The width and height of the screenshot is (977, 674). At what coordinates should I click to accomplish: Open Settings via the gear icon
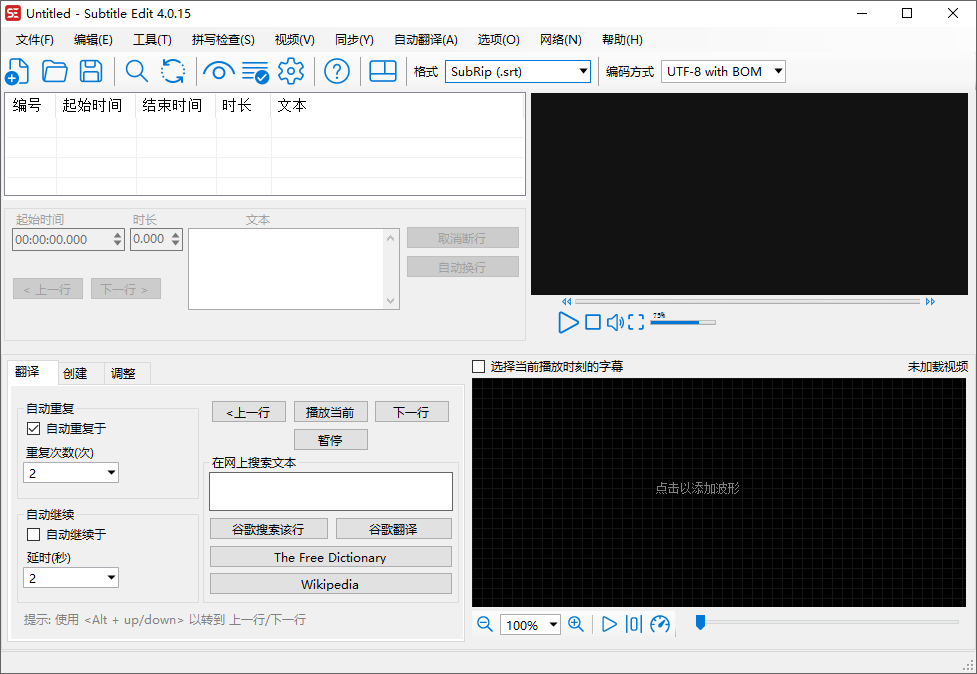[x=290, y=70]
